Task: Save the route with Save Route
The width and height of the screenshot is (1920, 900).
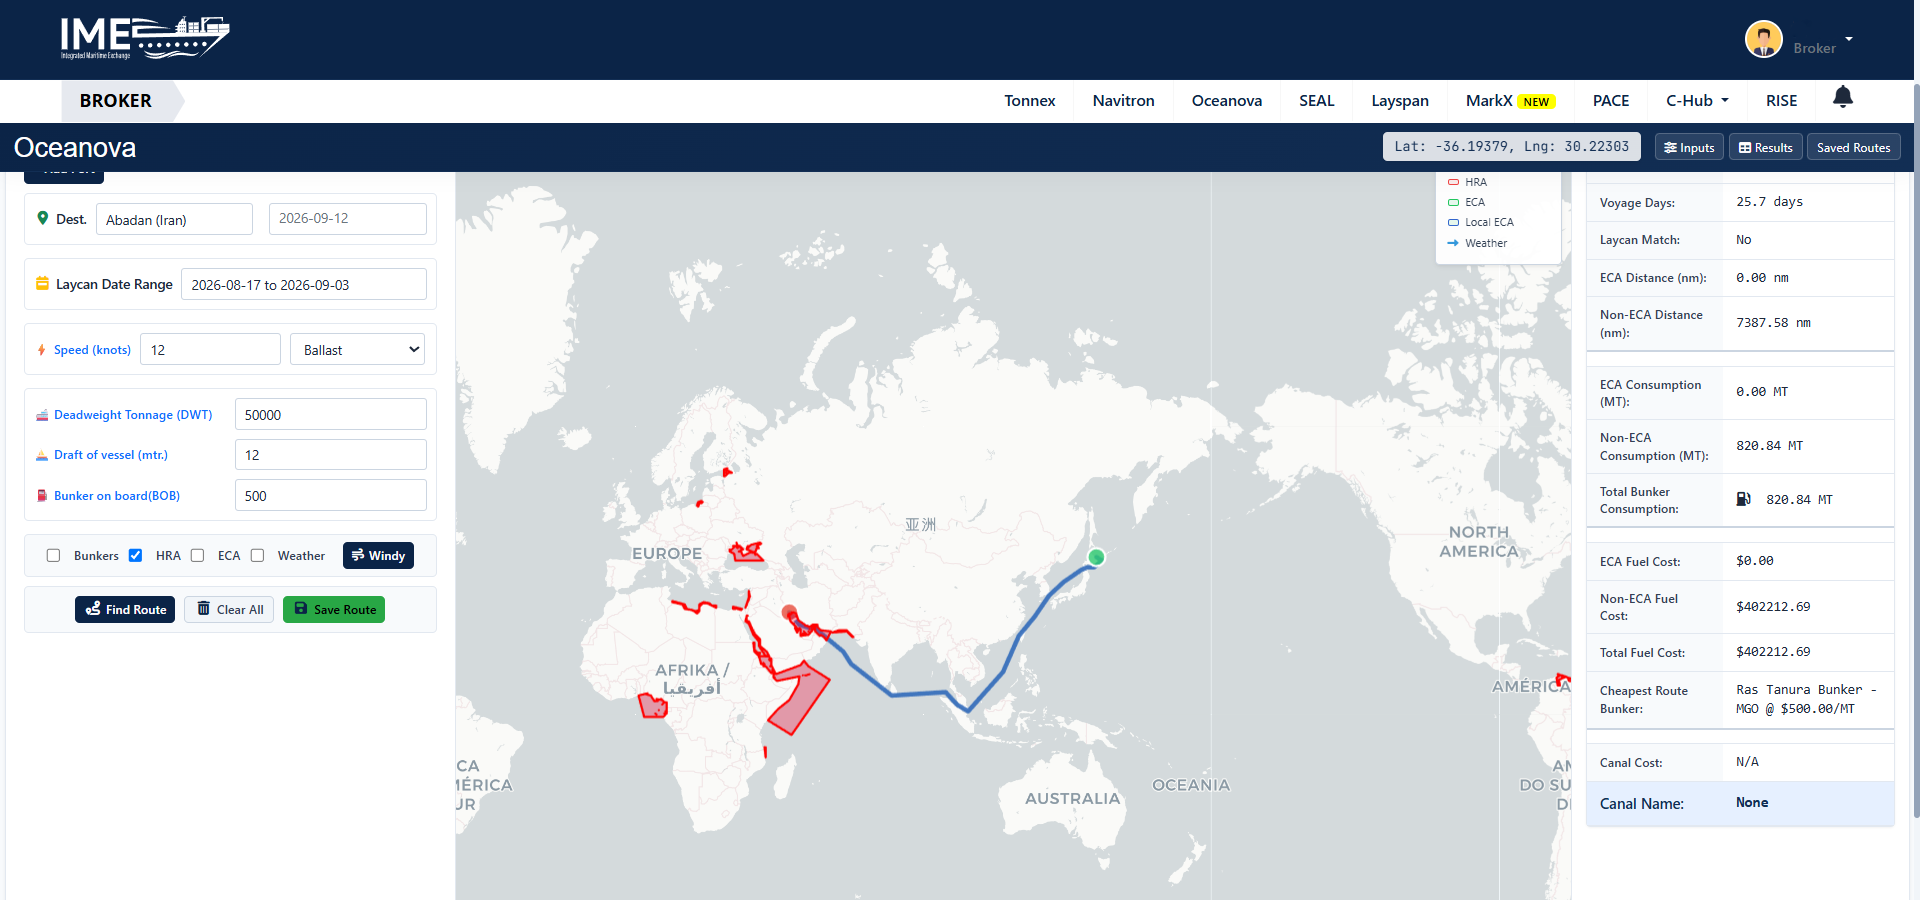Action: [x=334, y=610]
